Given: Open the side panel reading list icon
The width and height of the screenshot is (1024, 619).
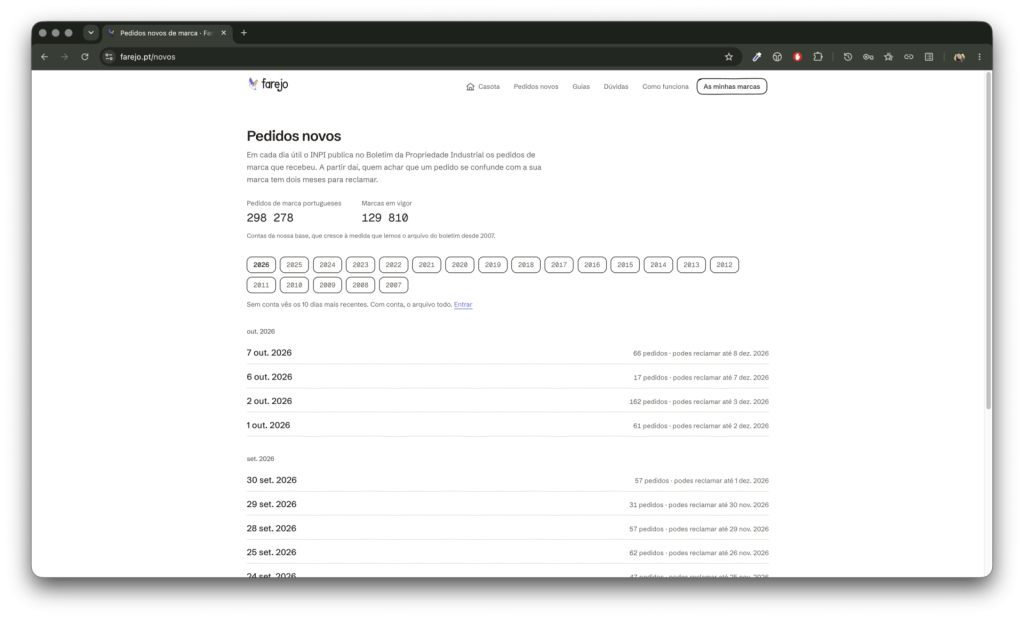Looking at the screenshot, I should tap(929, 57).
